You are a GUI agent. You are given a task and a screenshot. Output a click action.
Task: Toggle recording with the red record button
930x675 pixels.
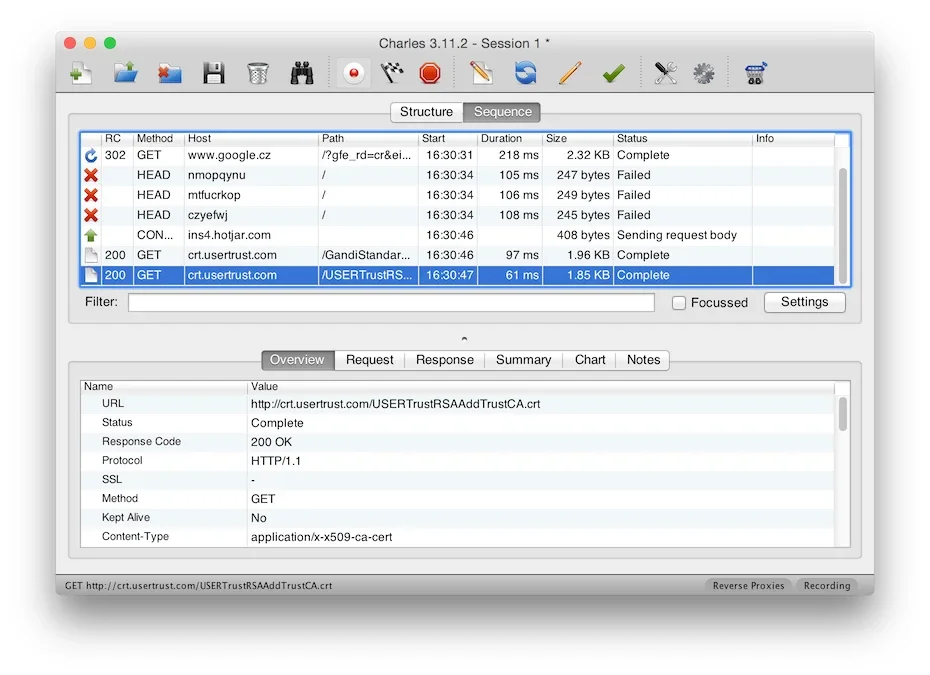(x=354, y=74)
